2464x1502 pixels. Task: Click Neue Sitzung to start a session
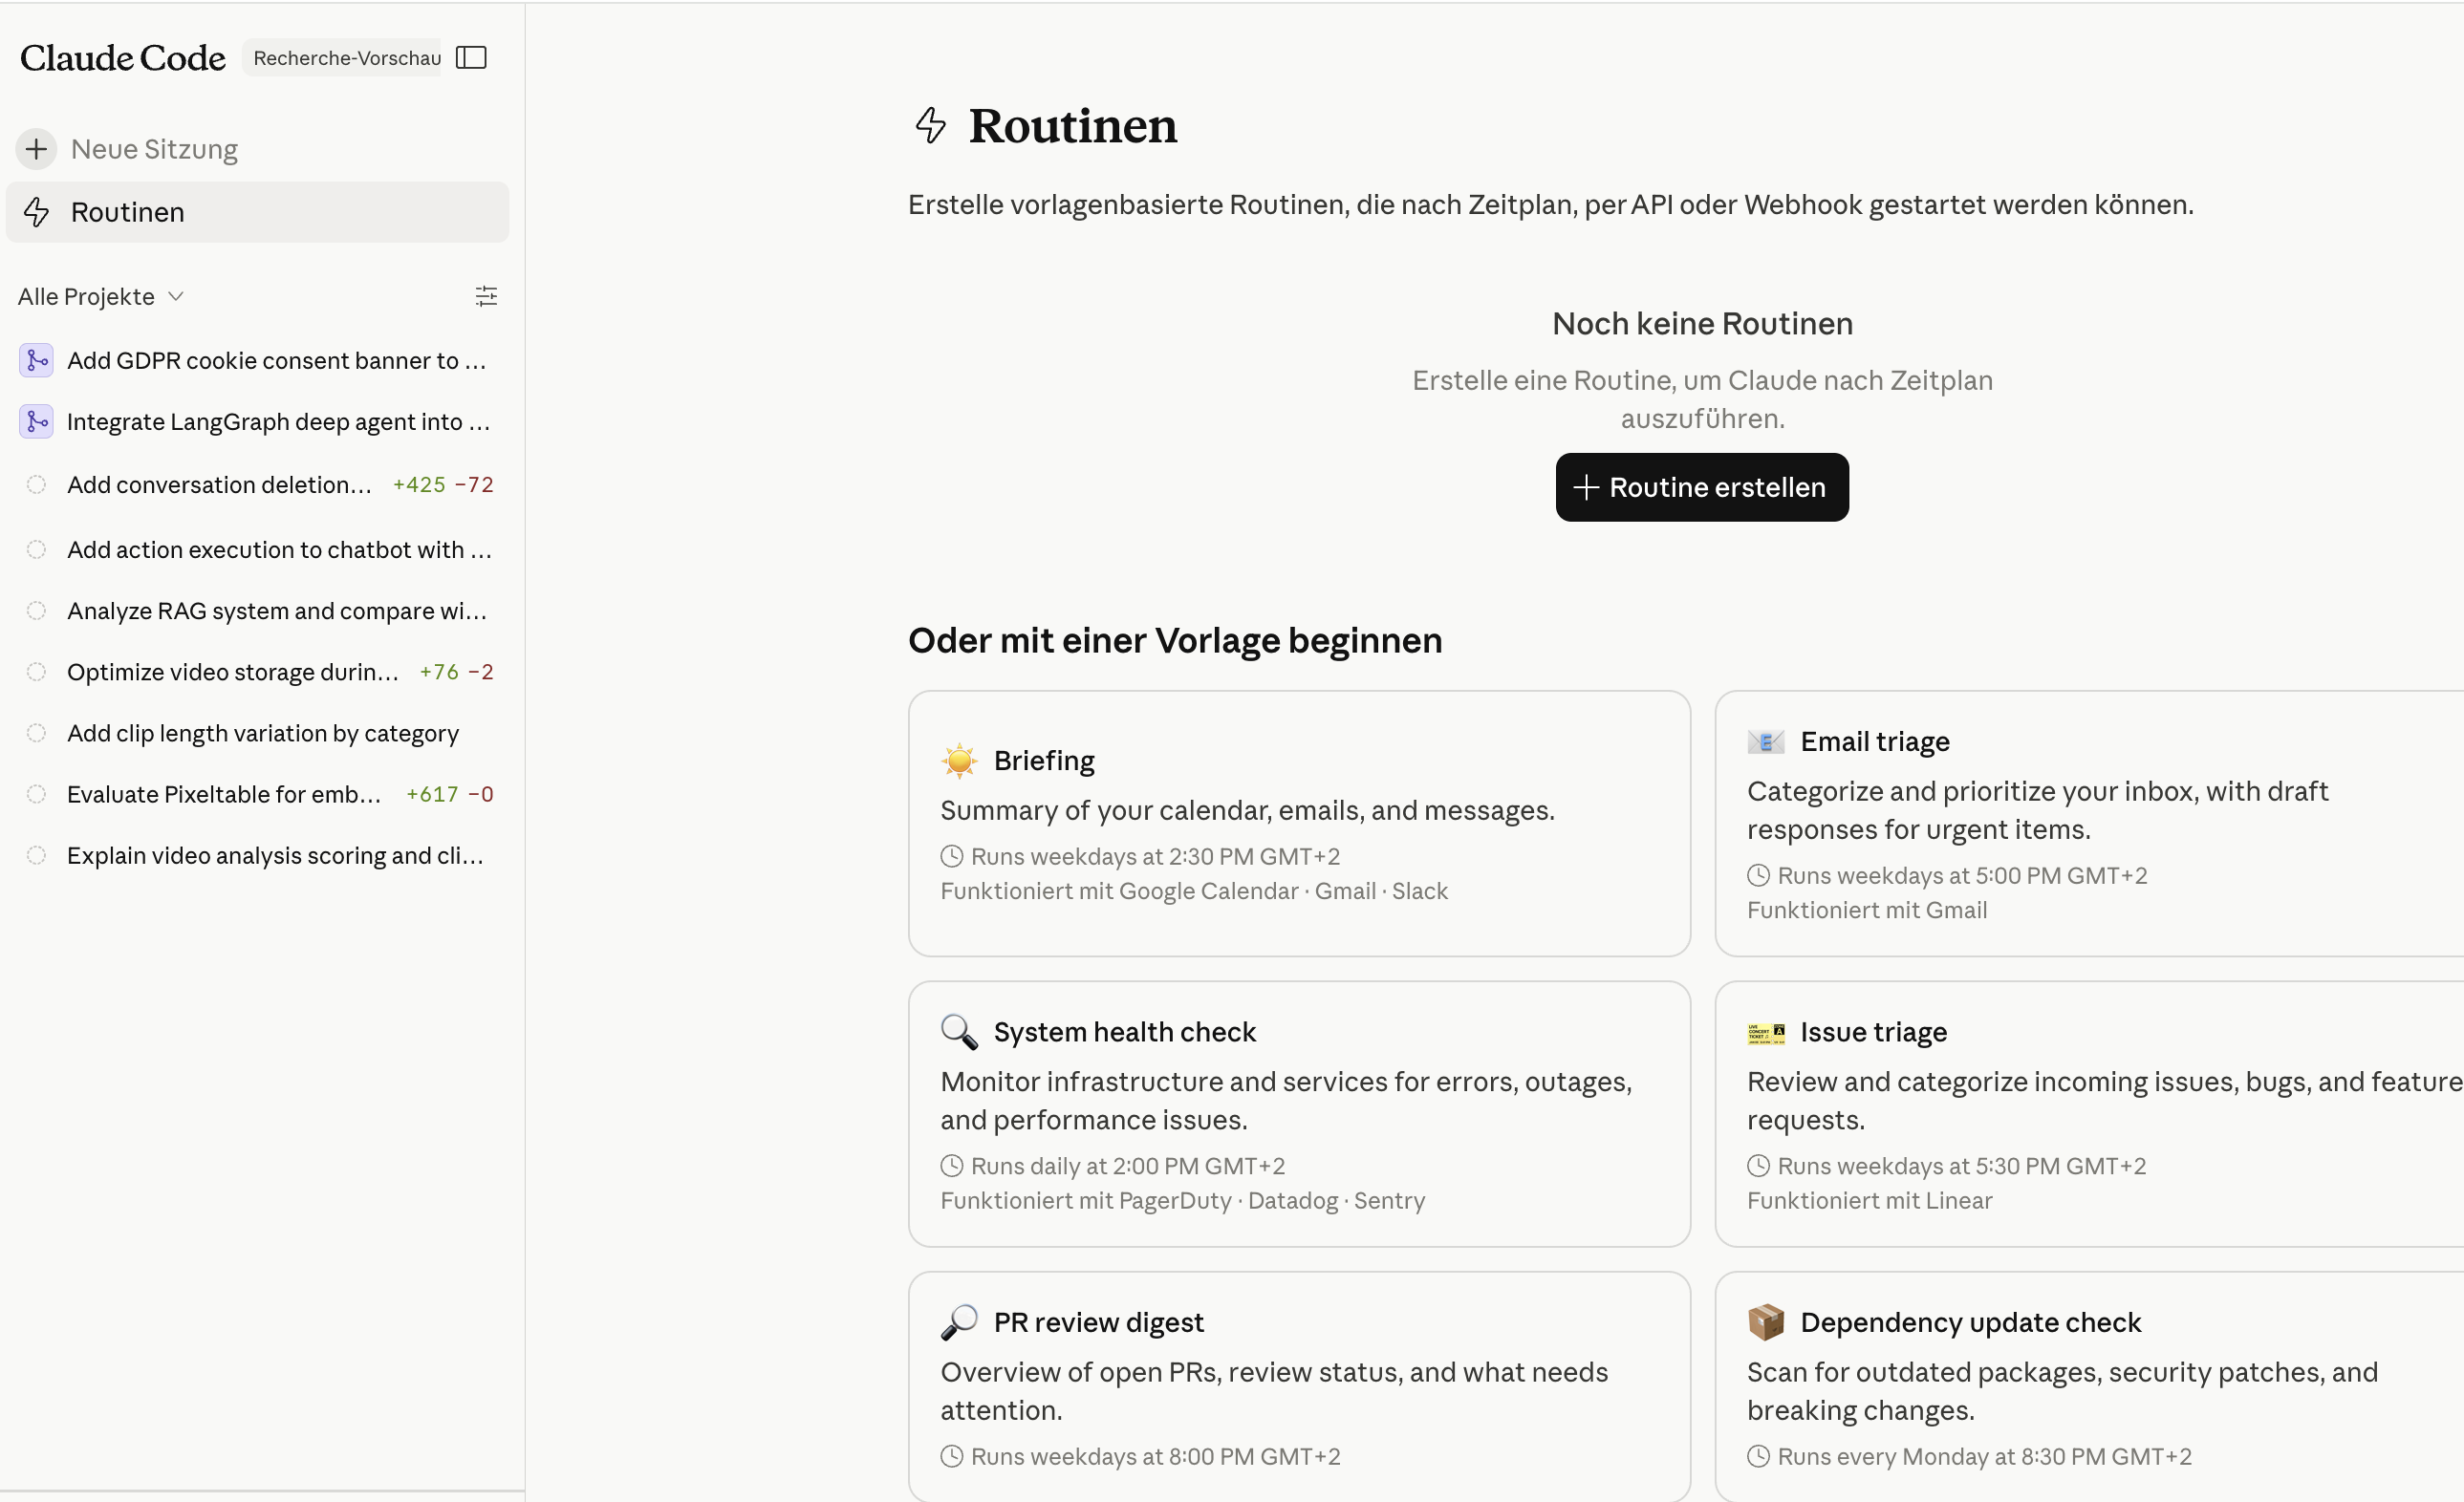pos(153,148)
